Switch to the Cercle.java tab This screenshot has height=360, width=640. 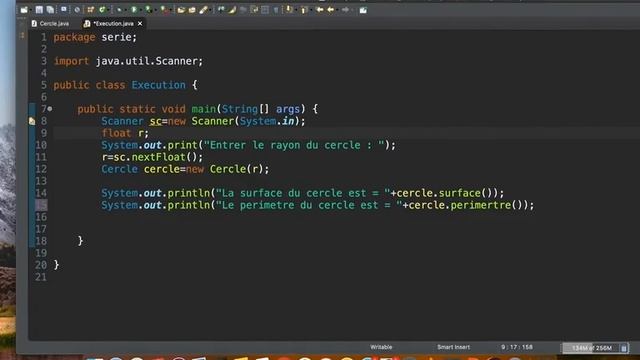50,24
